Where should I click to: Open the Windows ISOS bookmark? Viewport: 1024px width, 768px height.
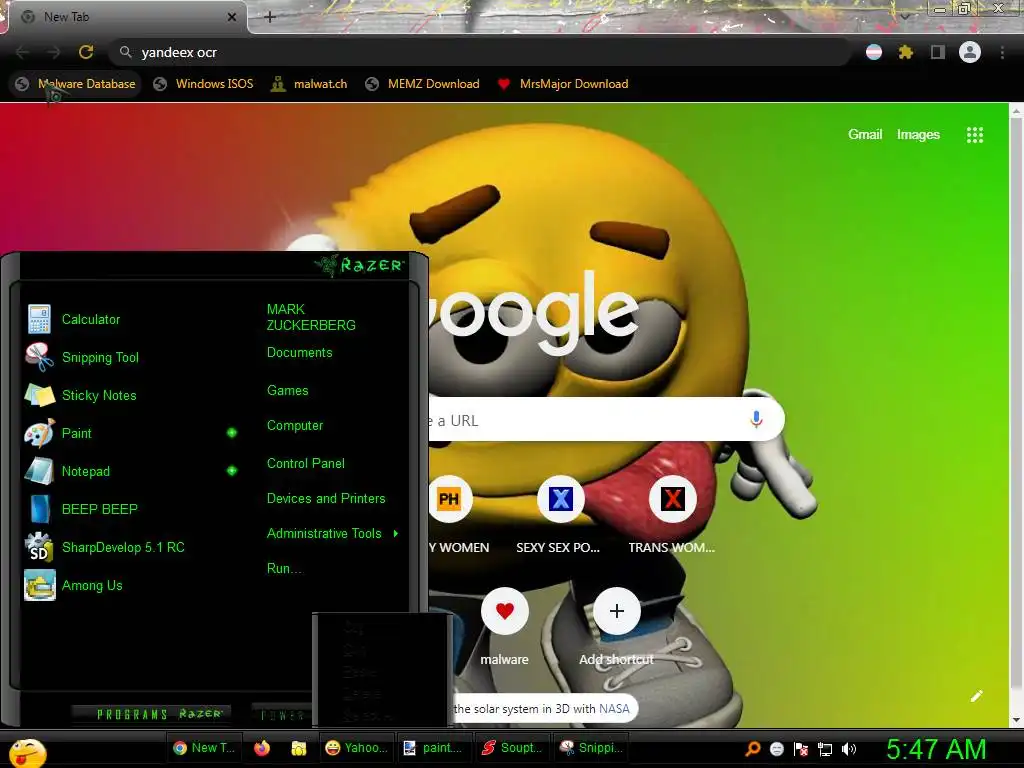point(203,84)
